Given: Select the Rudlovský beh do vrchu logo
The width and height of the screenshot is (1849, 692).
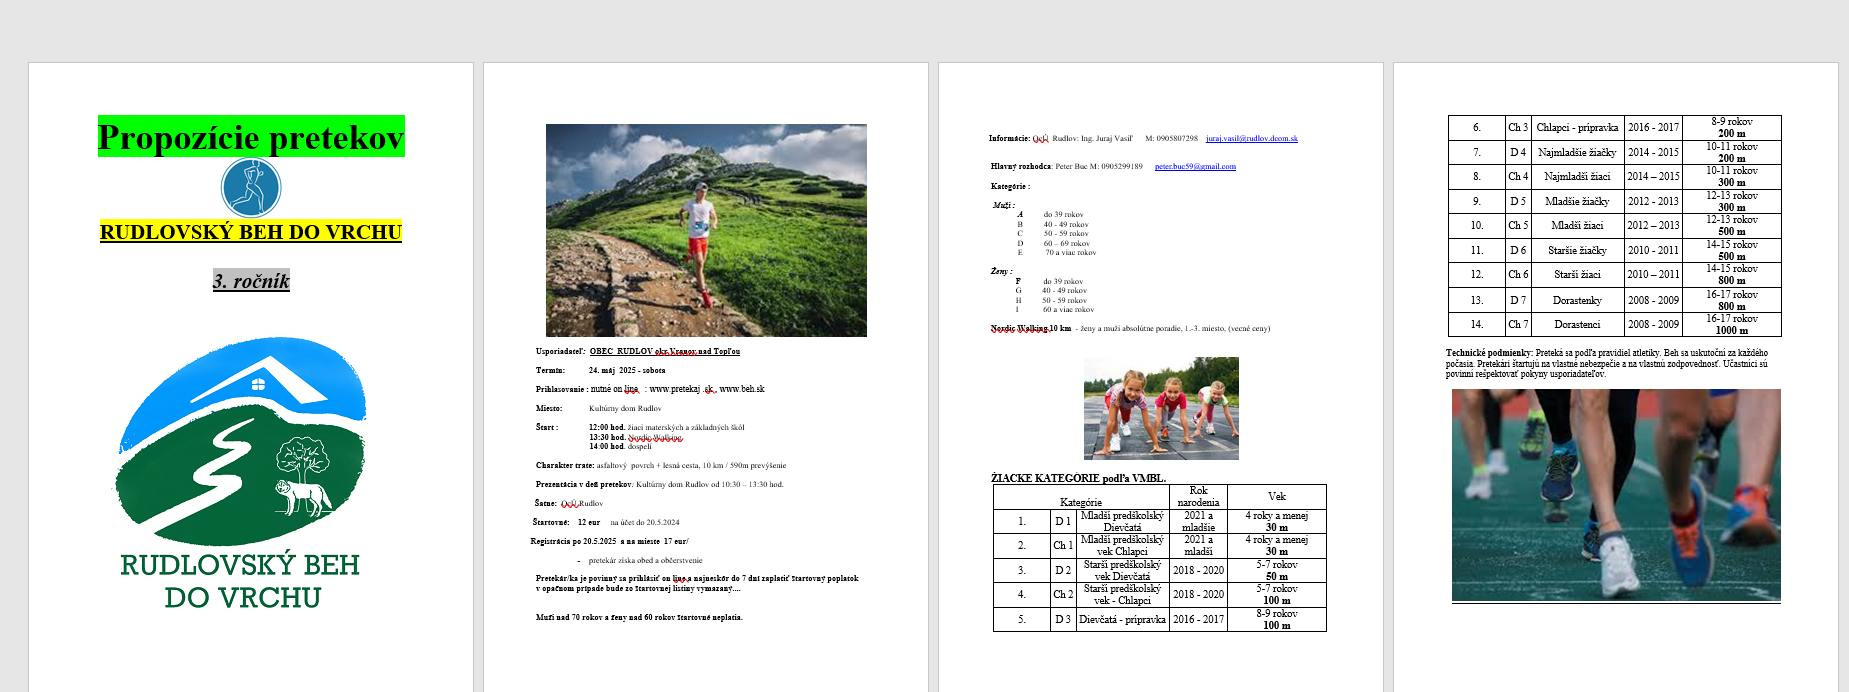Looking at the screenshot, I should click(x=241, y=470).
